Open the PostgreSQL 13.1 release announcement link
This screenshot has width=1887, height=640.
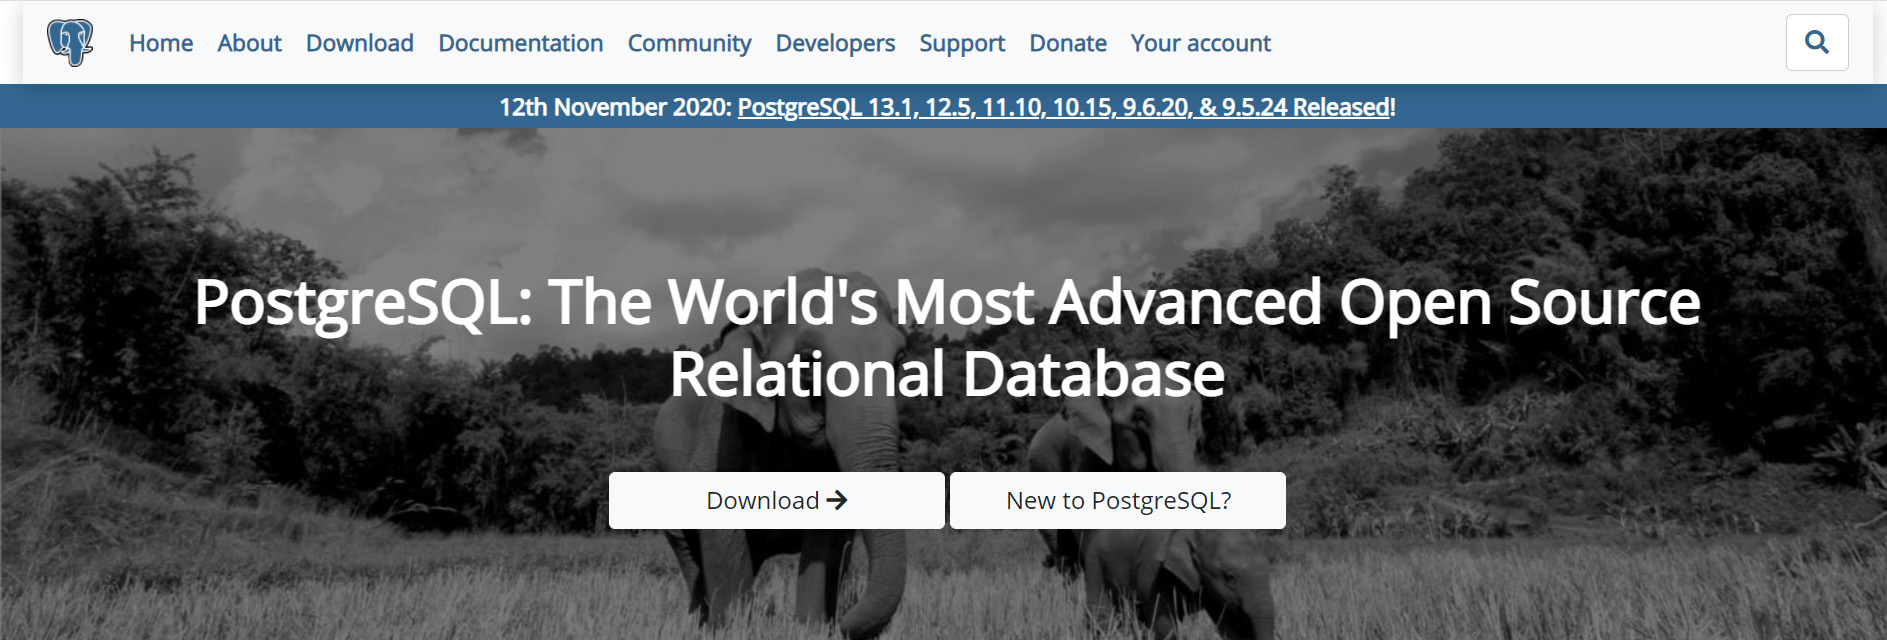click(x=1064, y=107)
